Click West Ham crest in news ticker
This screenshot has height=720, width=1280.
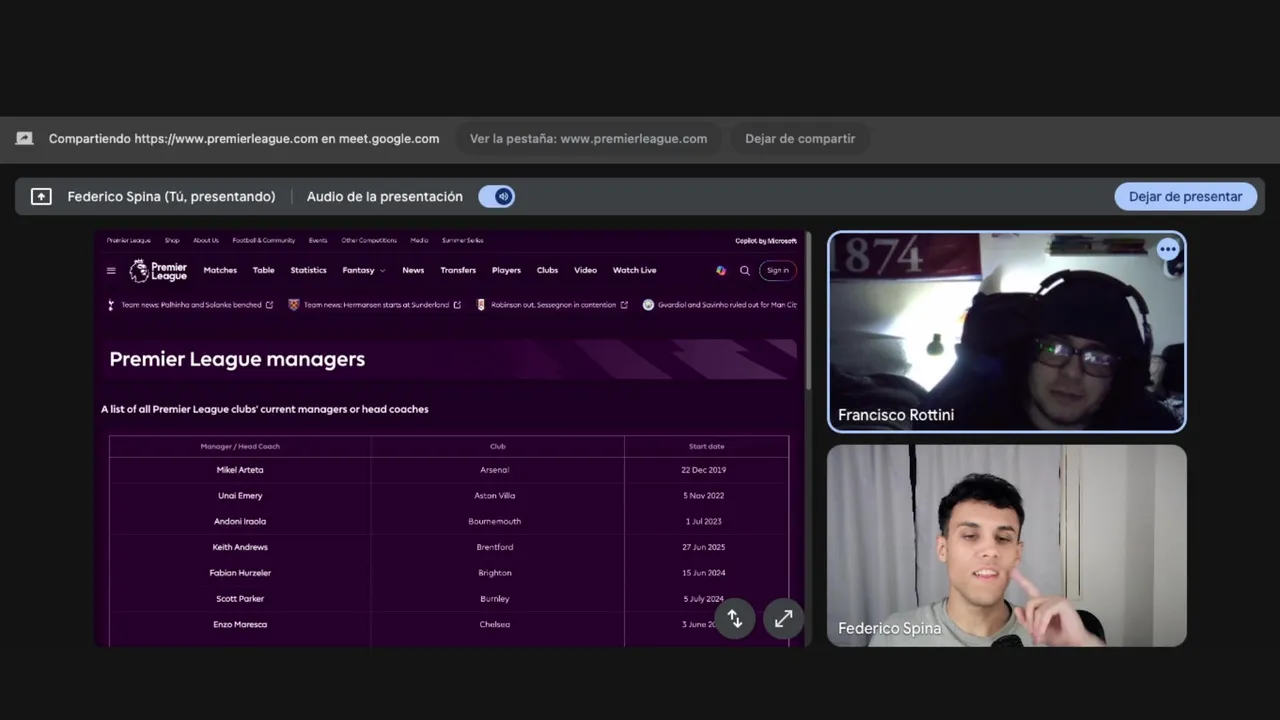click(x=294, y=305)
